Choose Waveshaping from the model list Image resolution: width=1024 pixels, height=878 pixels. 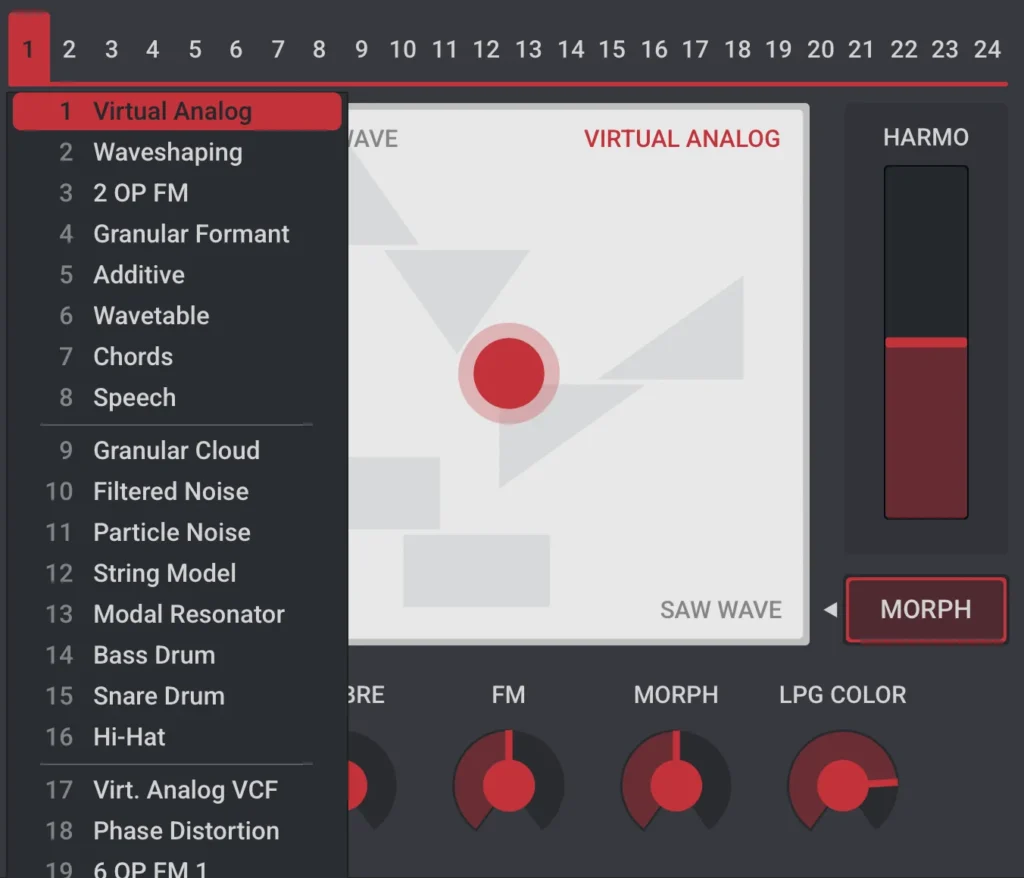177,152
